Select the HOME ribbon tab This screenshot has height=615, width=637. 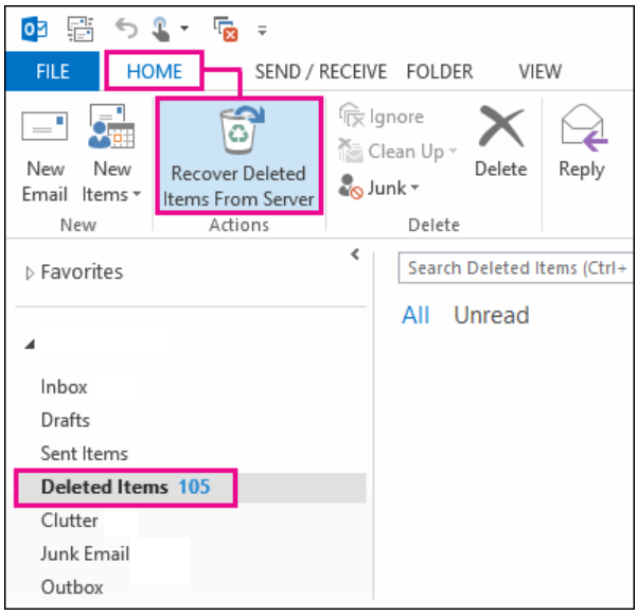(x=154, y=71)
